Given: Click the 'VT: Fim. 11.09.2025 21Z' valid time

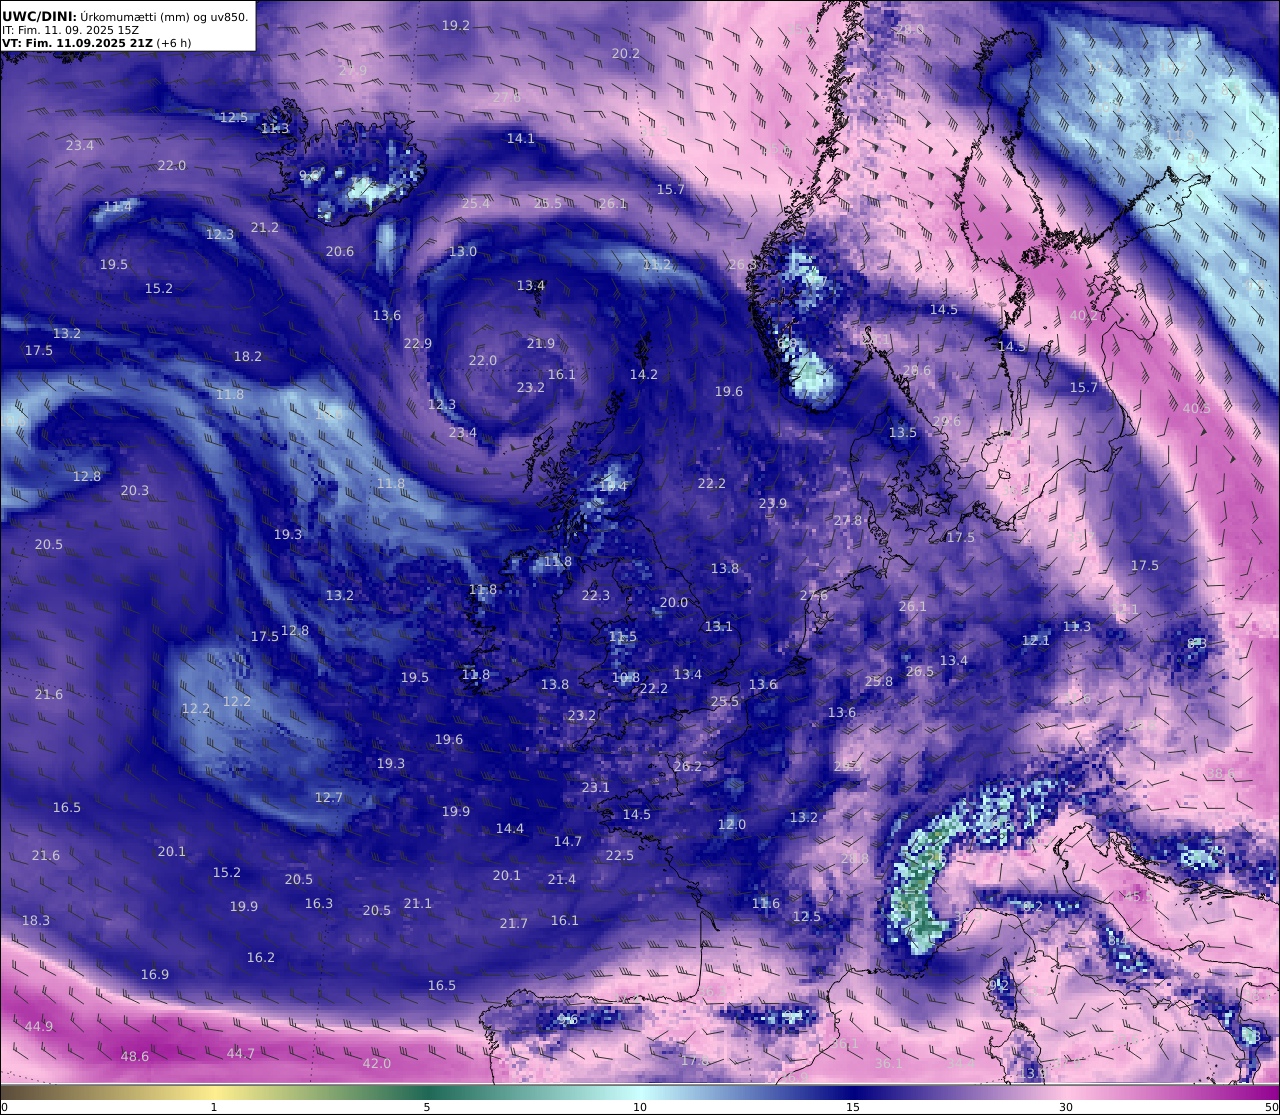Looking at the screenshot, I should click(x=78, y=43).
